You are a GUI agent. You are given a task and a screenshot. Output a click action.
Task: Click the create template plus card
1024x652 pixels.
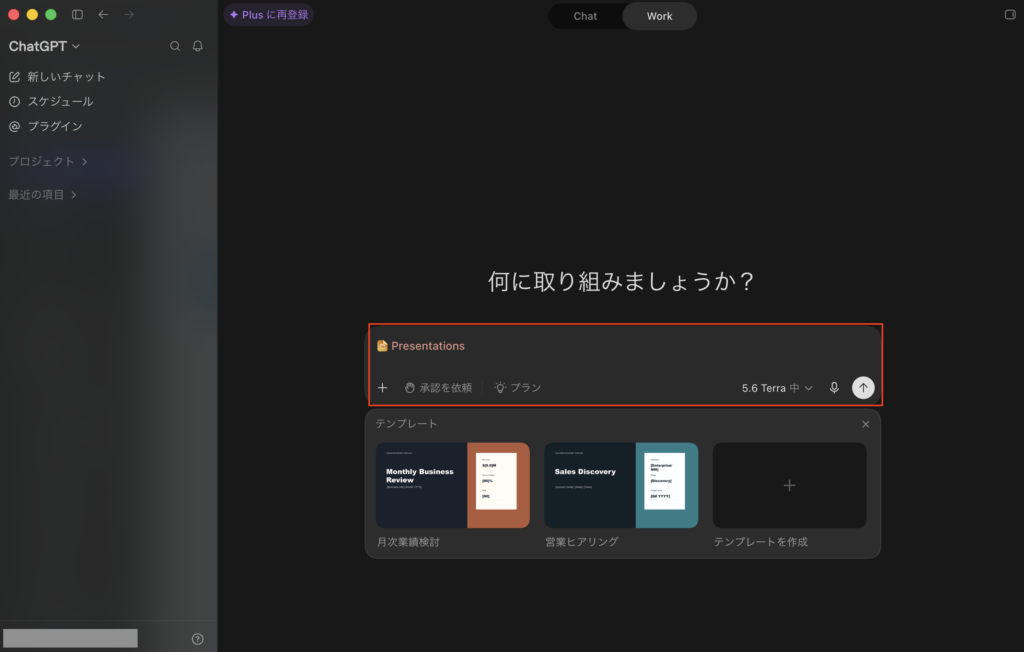tap(790, 485)
